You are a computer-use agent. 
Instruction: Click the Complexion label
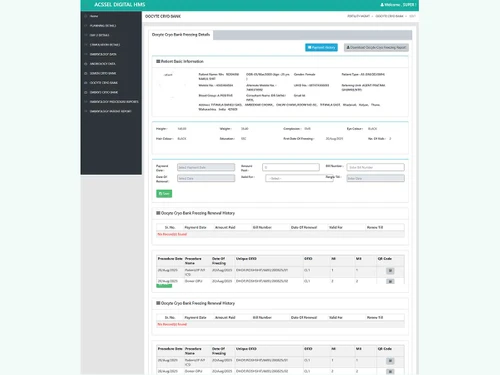point(292,129)
